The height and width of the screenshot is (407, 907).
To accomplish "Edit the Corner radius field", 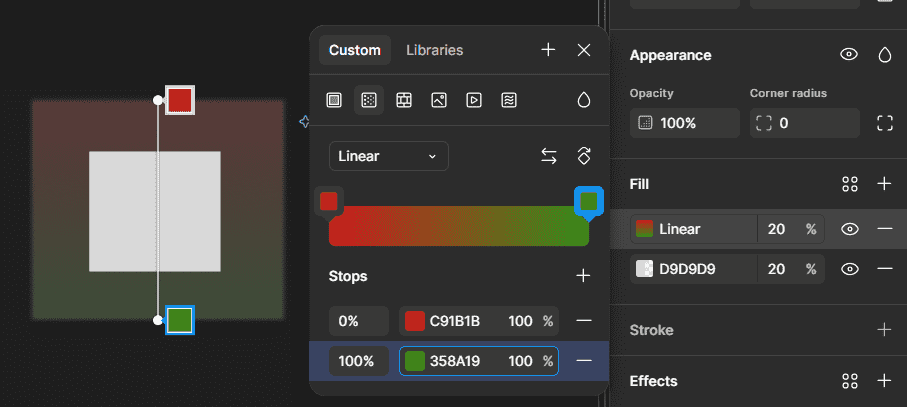I will [x=805, y=123].
